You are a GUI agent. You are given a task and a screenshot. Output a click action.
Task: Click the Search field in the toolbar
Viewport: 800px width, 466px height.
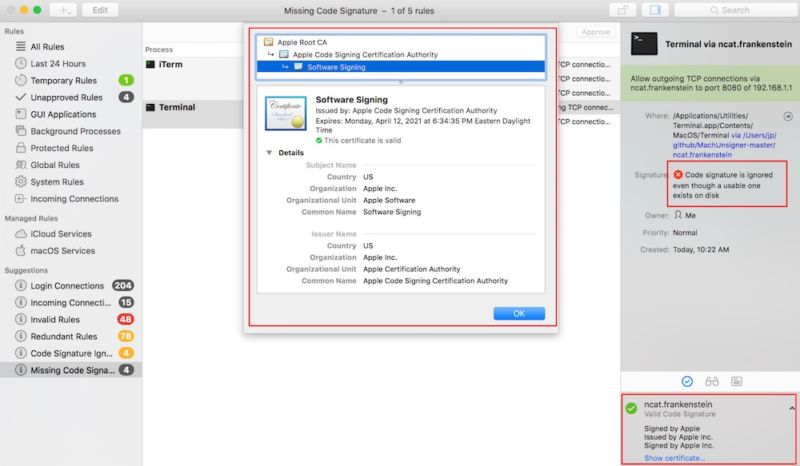point(736,10)
